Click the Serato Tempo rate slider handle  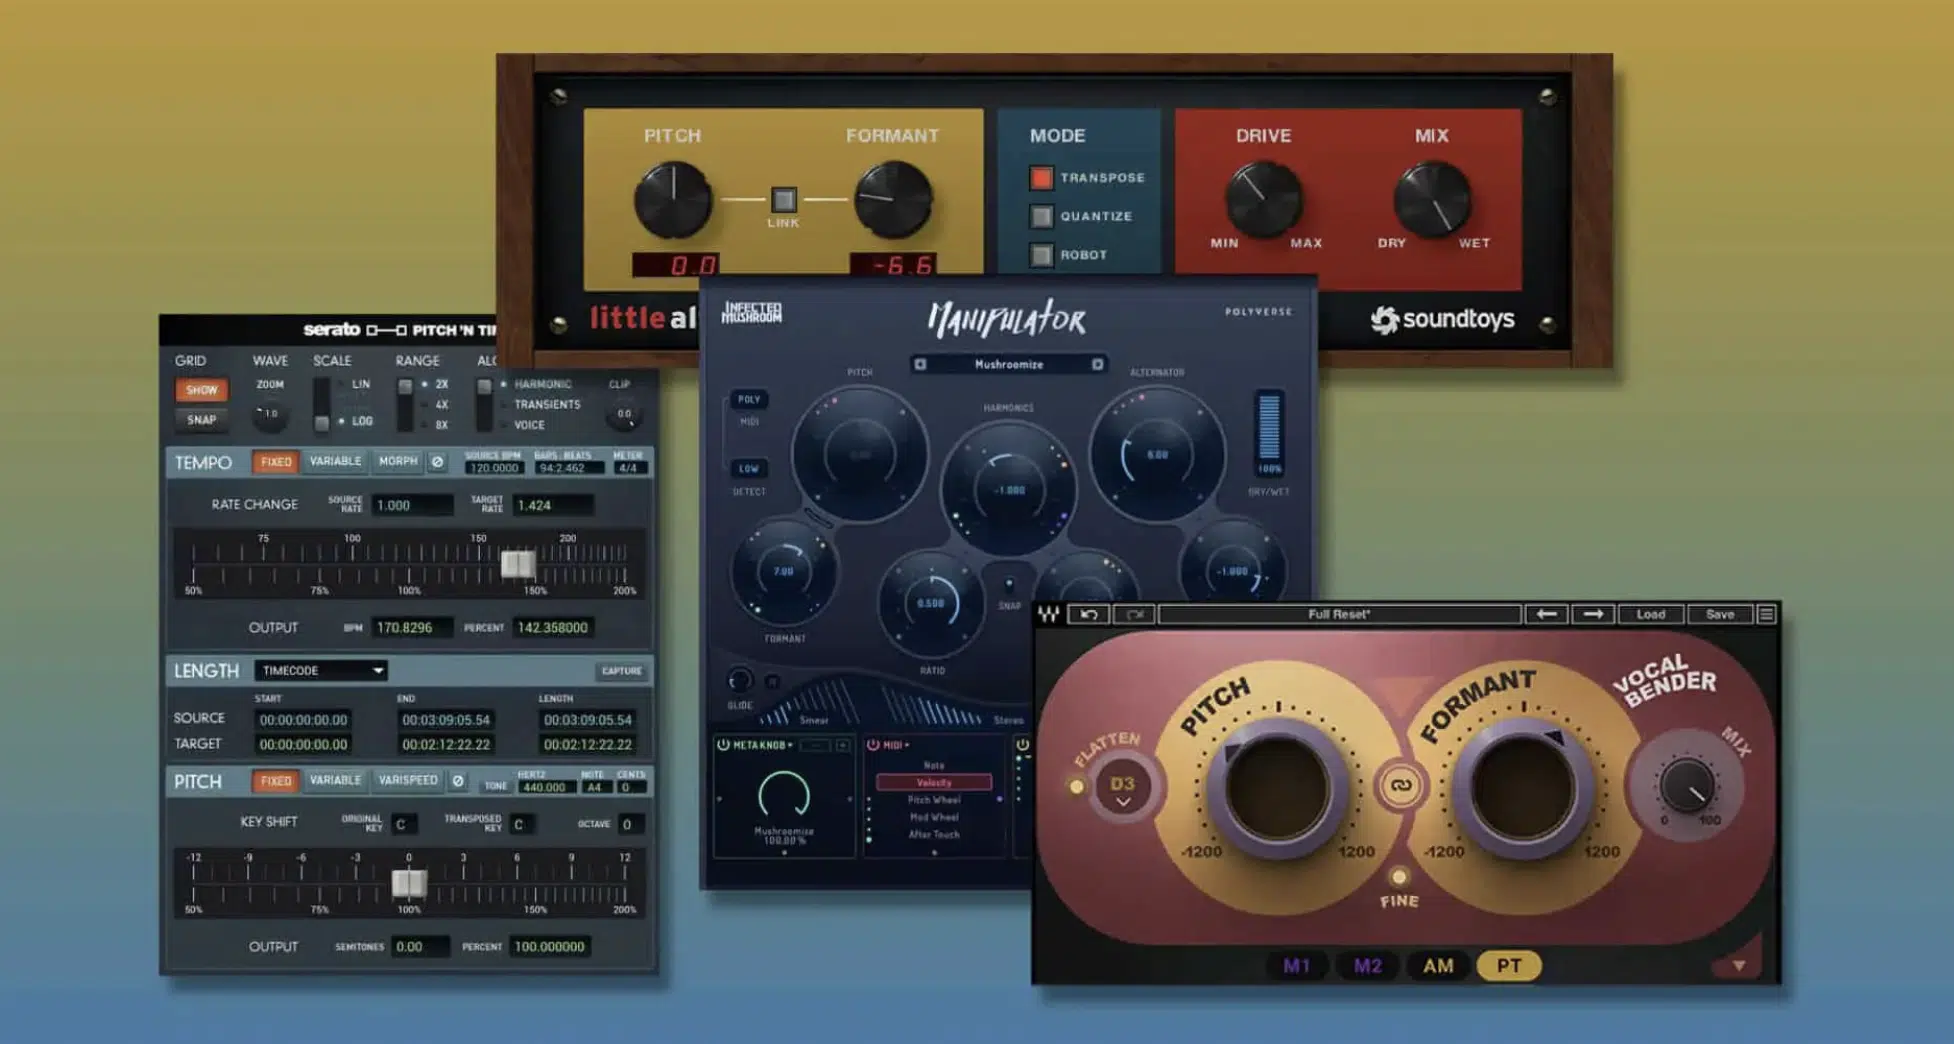pyautogui.click(x=518, y=565)
